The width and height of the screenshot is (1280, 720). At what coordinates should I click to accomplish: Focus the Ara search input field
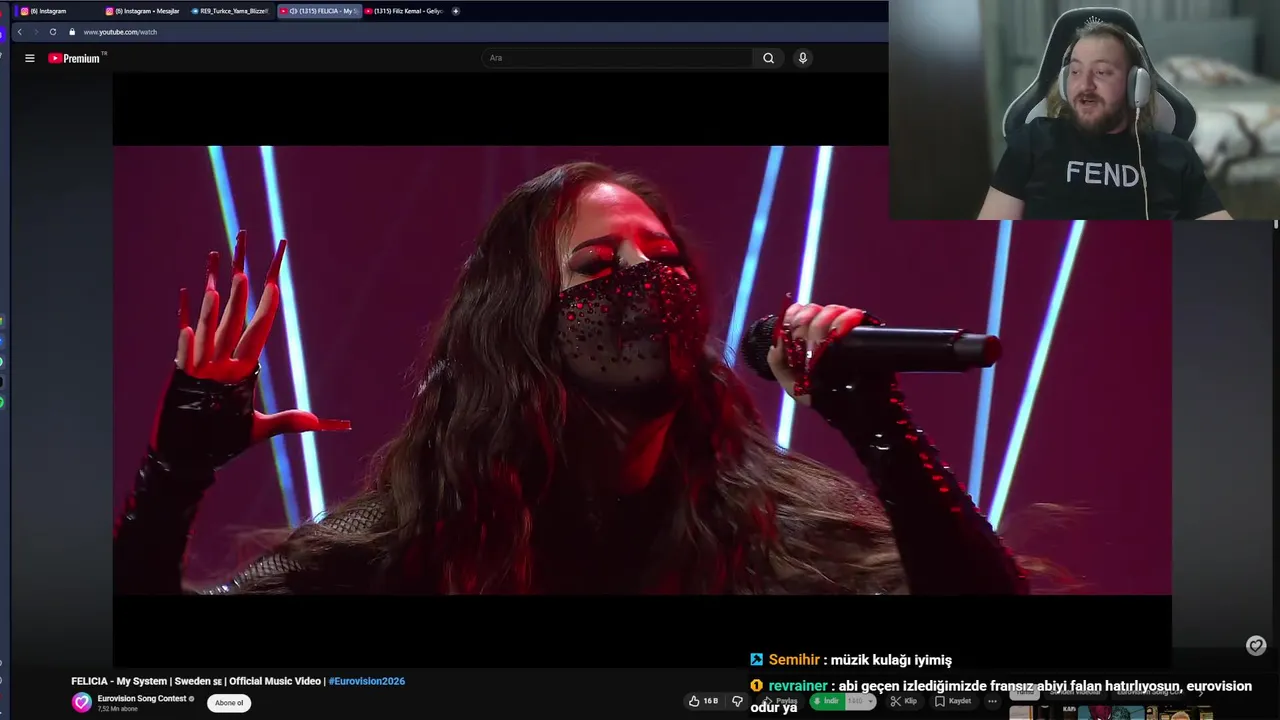pos(618,58)
